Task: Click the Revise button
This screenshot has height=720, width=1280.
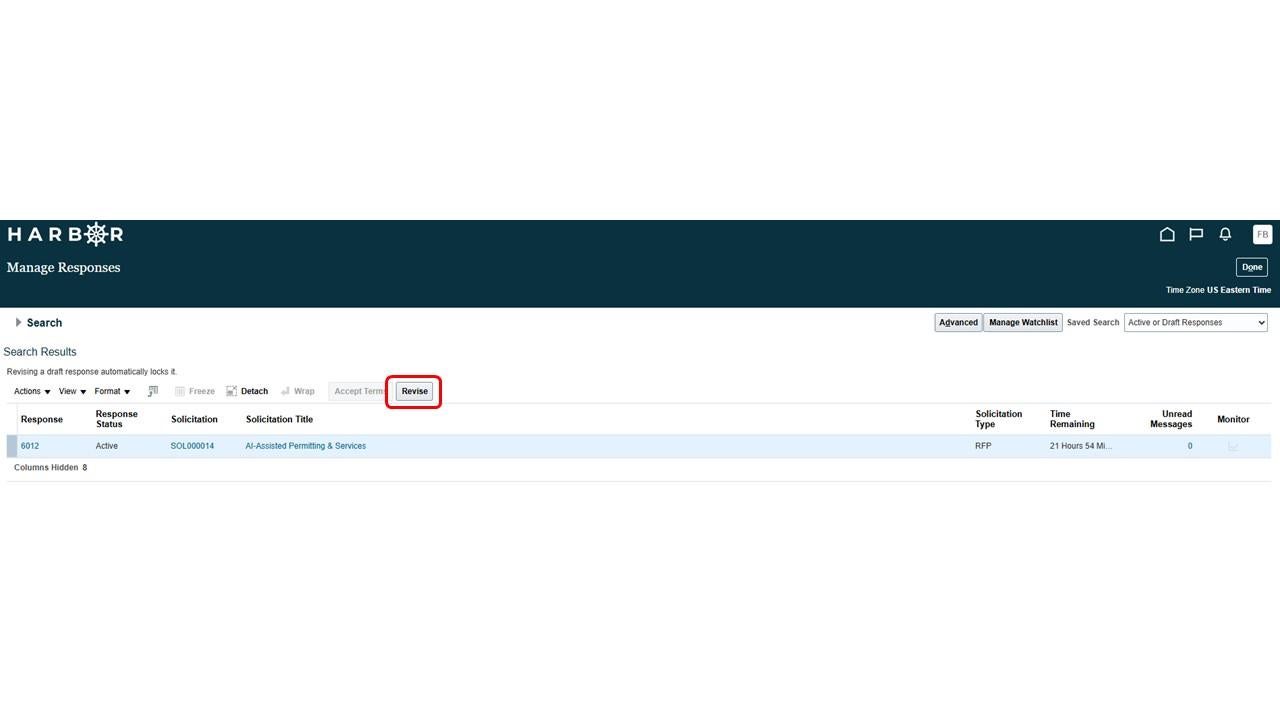Action: click(414, 391)
